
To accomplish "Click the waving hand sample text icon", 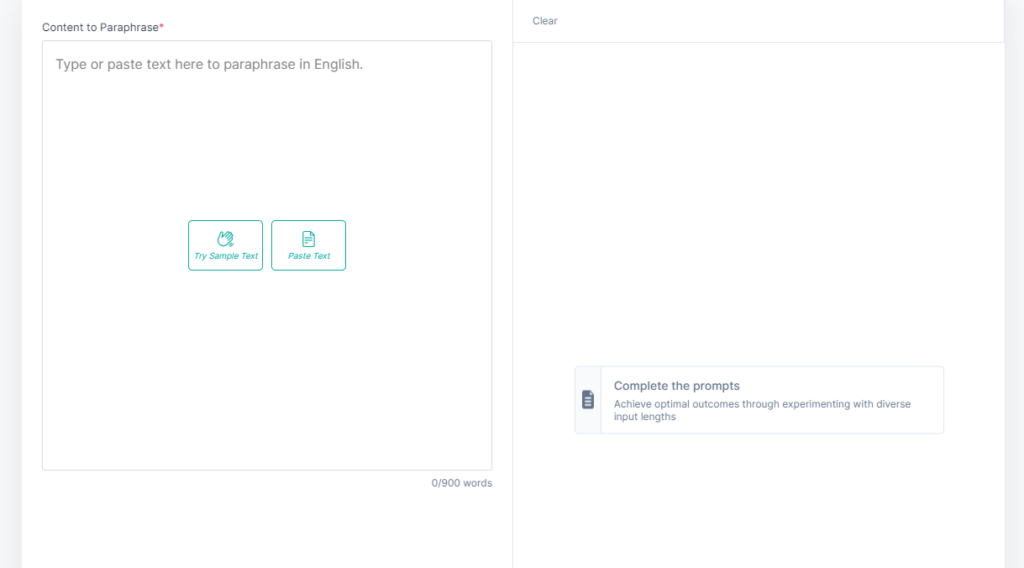I will pos(225,238).
